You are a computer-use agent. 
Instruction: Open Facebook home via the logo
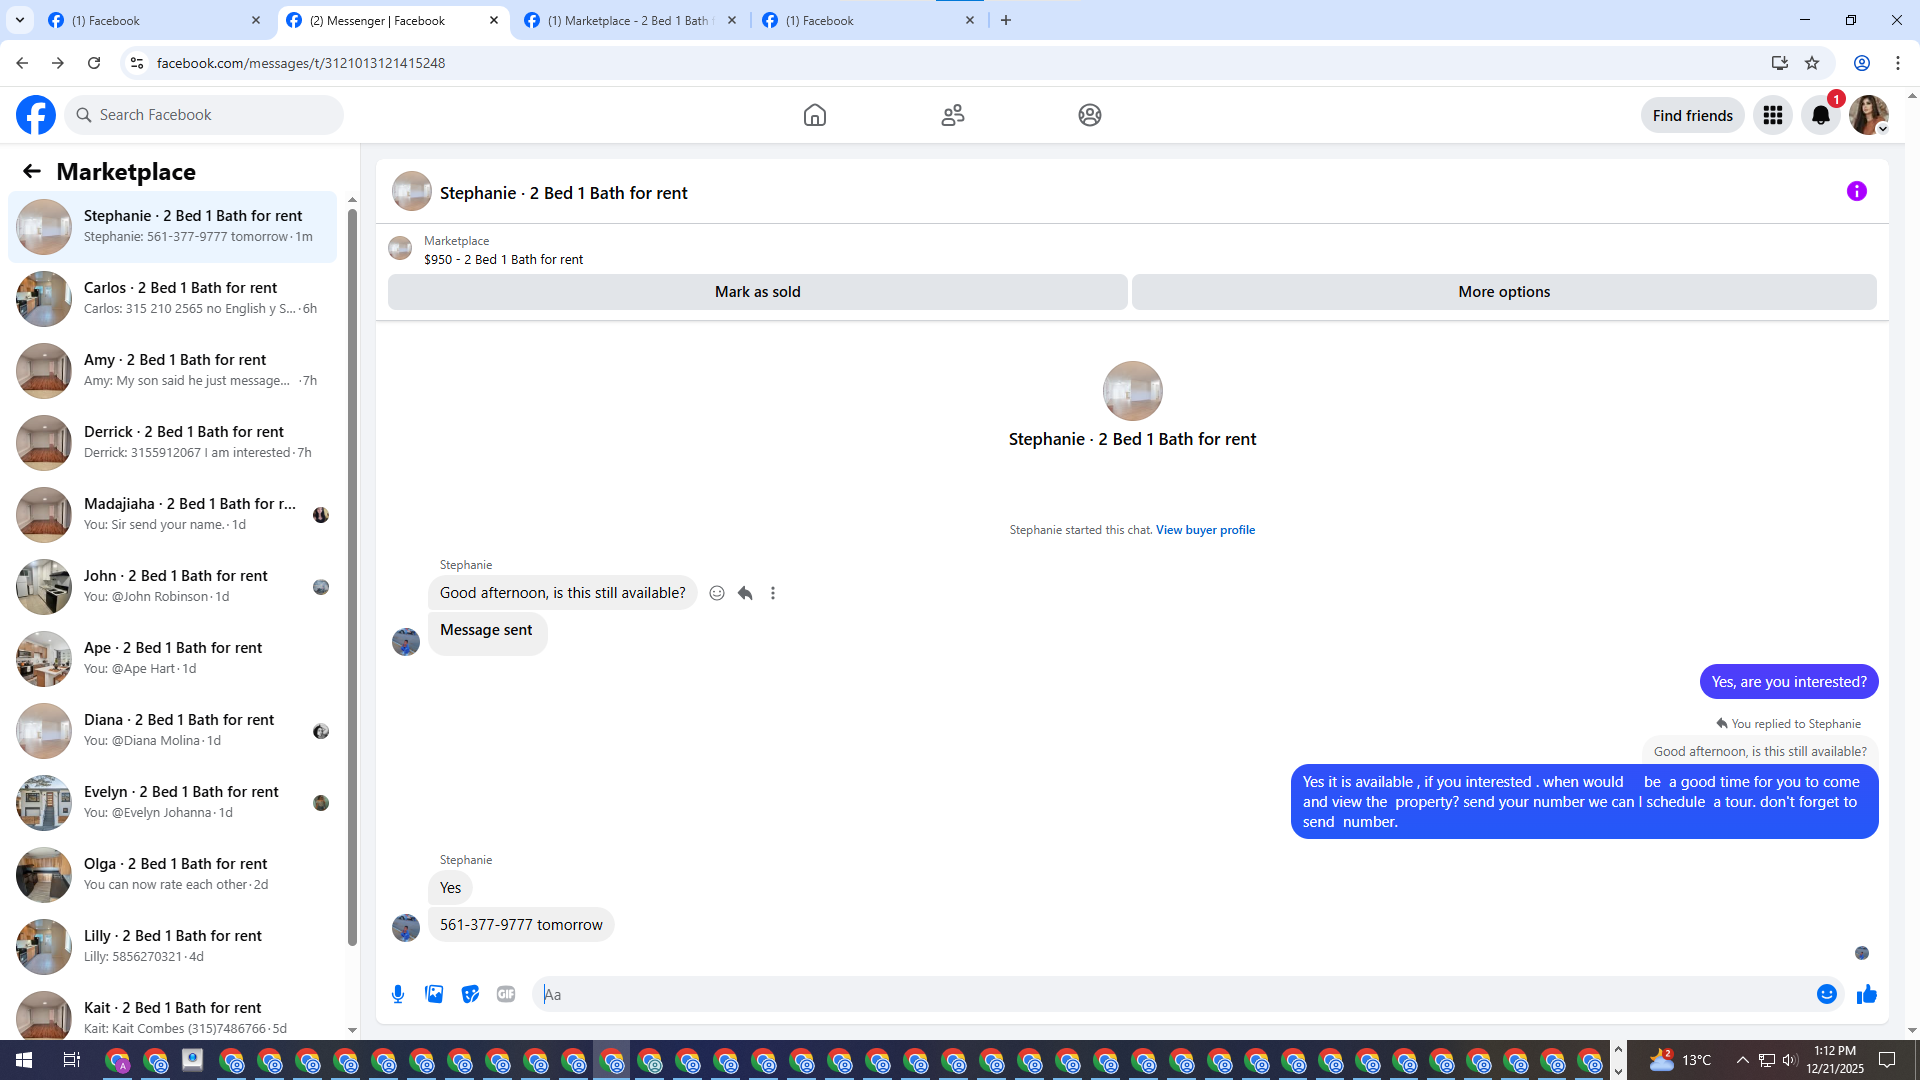36,115
